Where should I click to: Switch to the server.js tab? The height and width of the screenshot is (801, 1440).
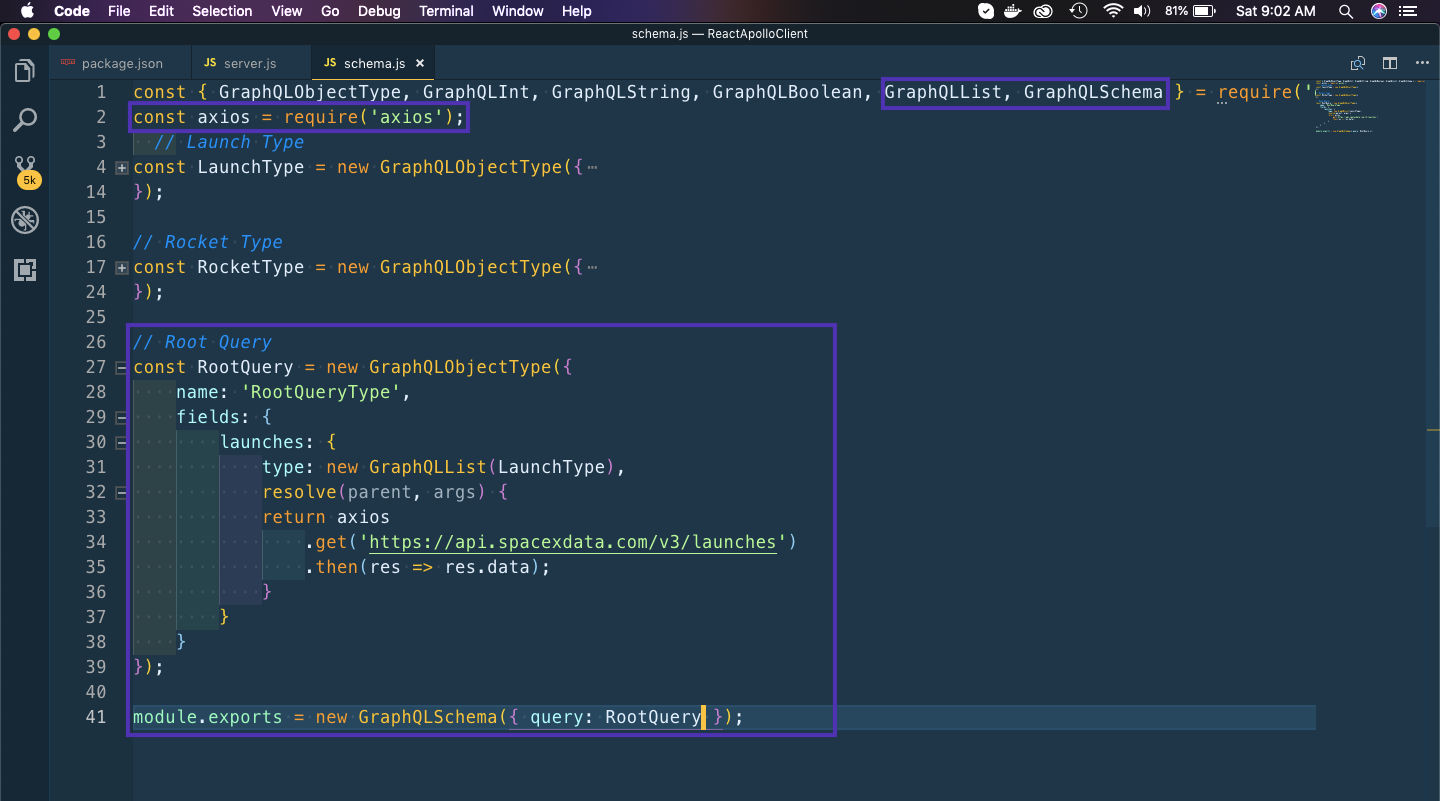(x=249, y=63)
